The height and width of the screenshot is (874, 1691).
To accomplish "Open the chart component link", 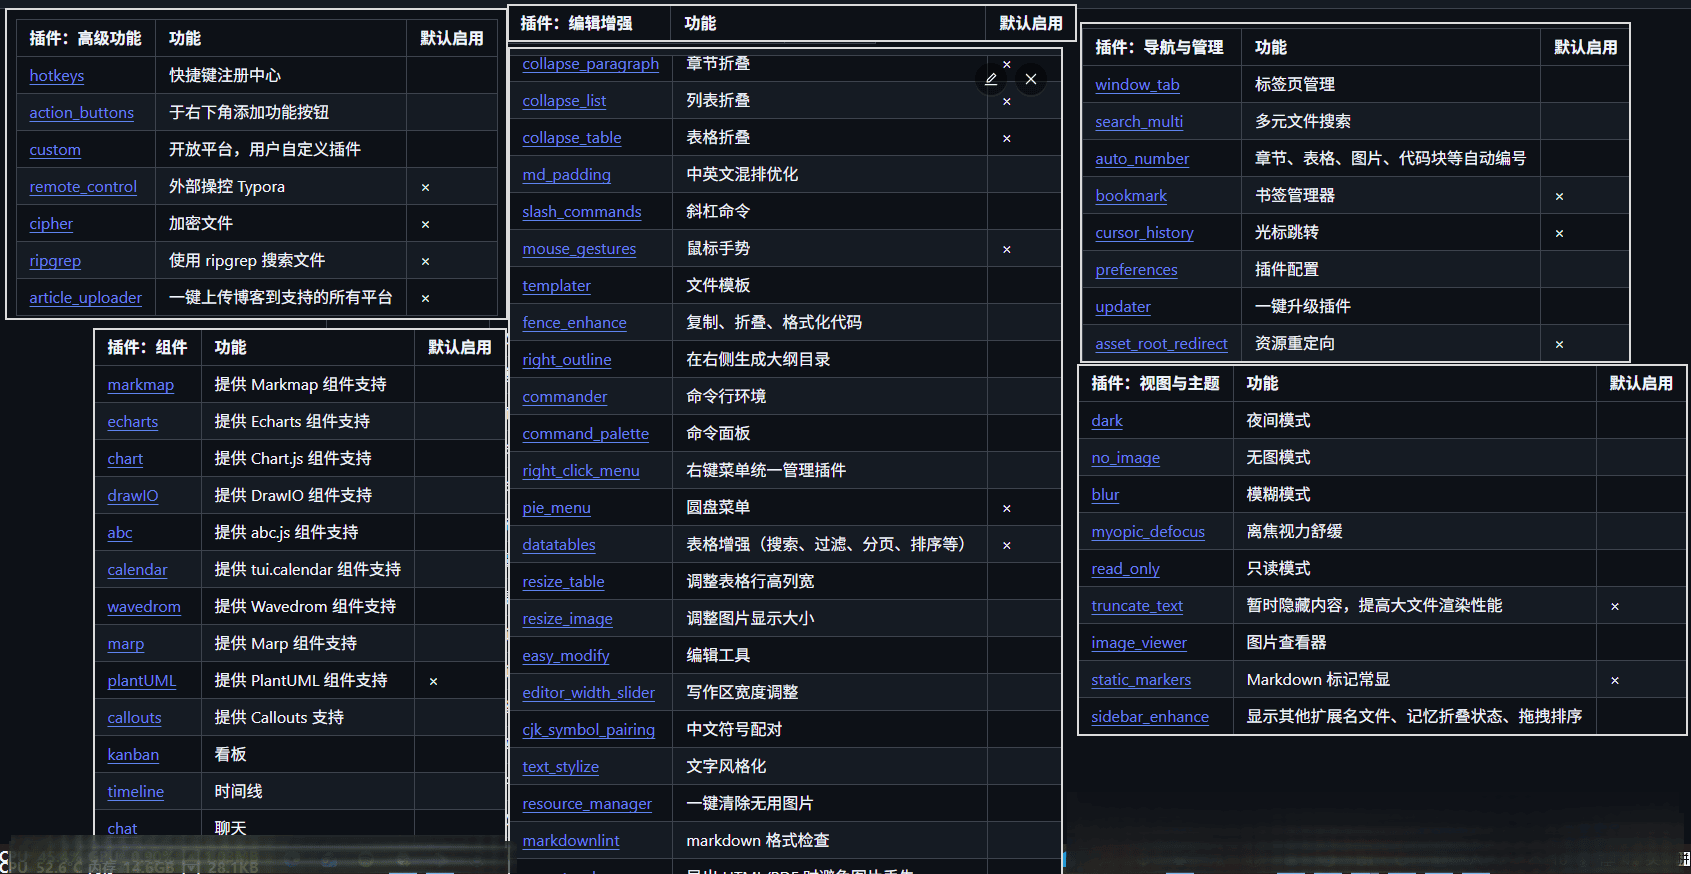I will point(125,459).
